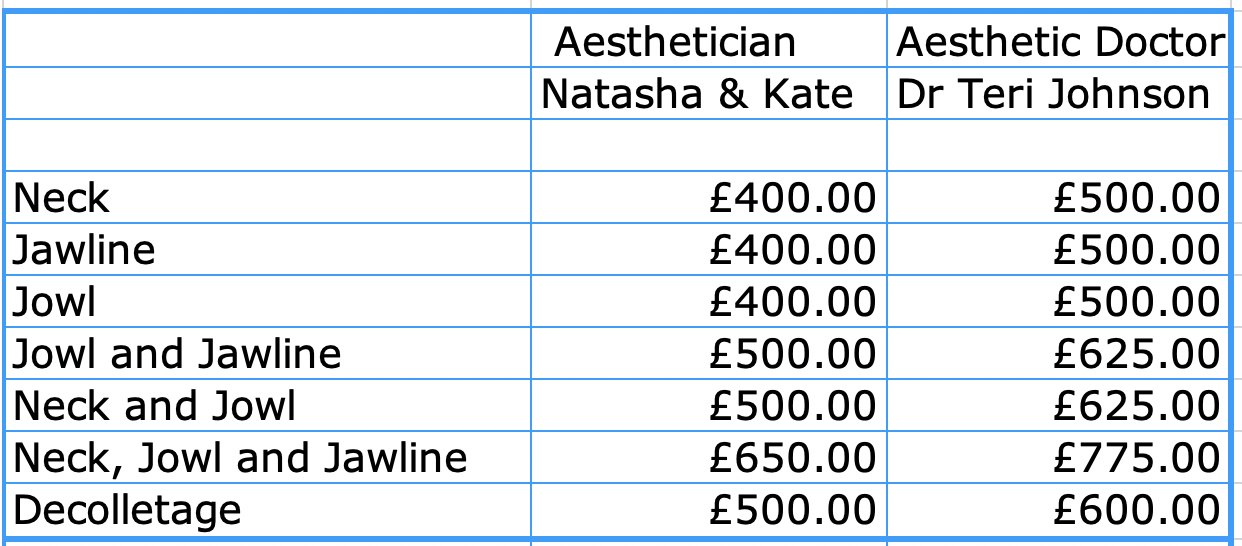
Task: Select Aesthetician price for Neck row
Action: (x=791, y=198)
